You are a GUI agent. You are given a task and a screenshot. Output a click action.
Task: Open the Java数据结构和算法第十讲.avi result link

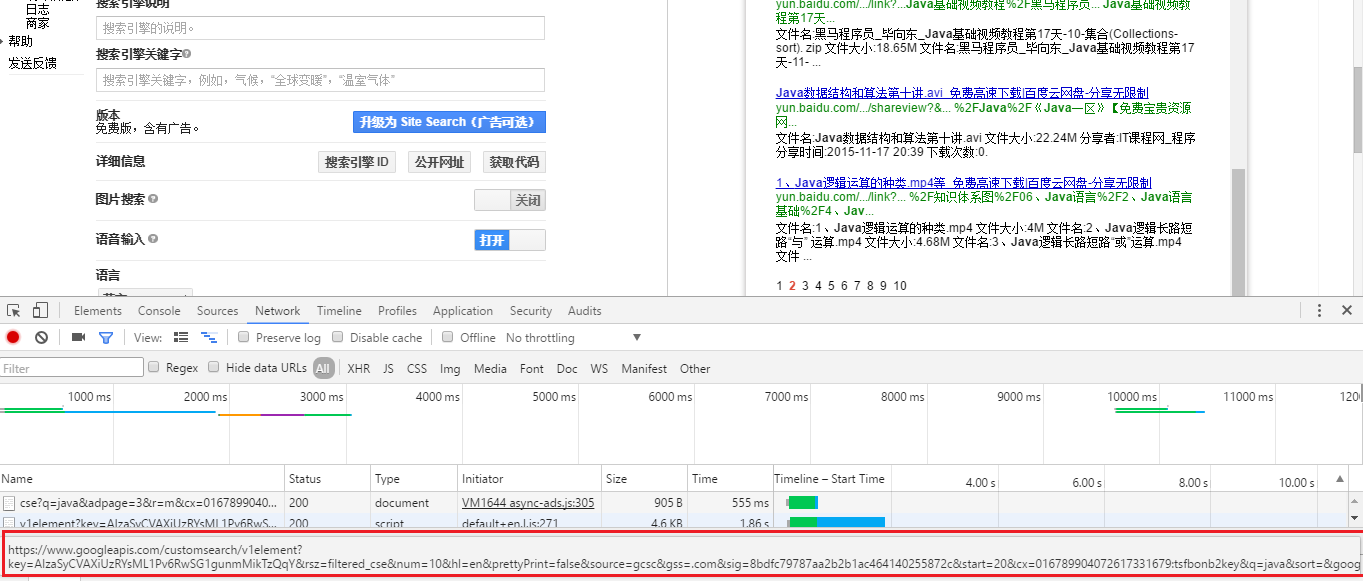point(962,93)
